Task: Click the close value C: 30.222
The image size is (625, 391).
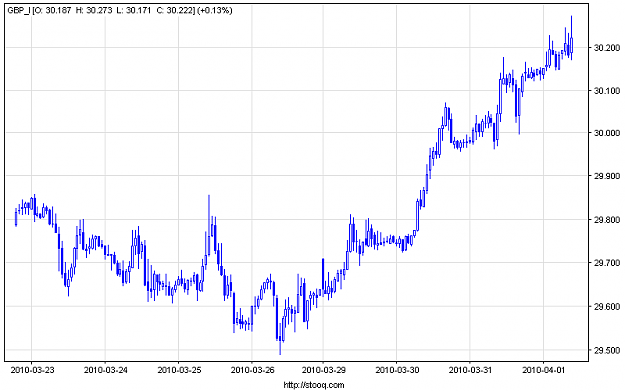Action: tap(175, 11)
